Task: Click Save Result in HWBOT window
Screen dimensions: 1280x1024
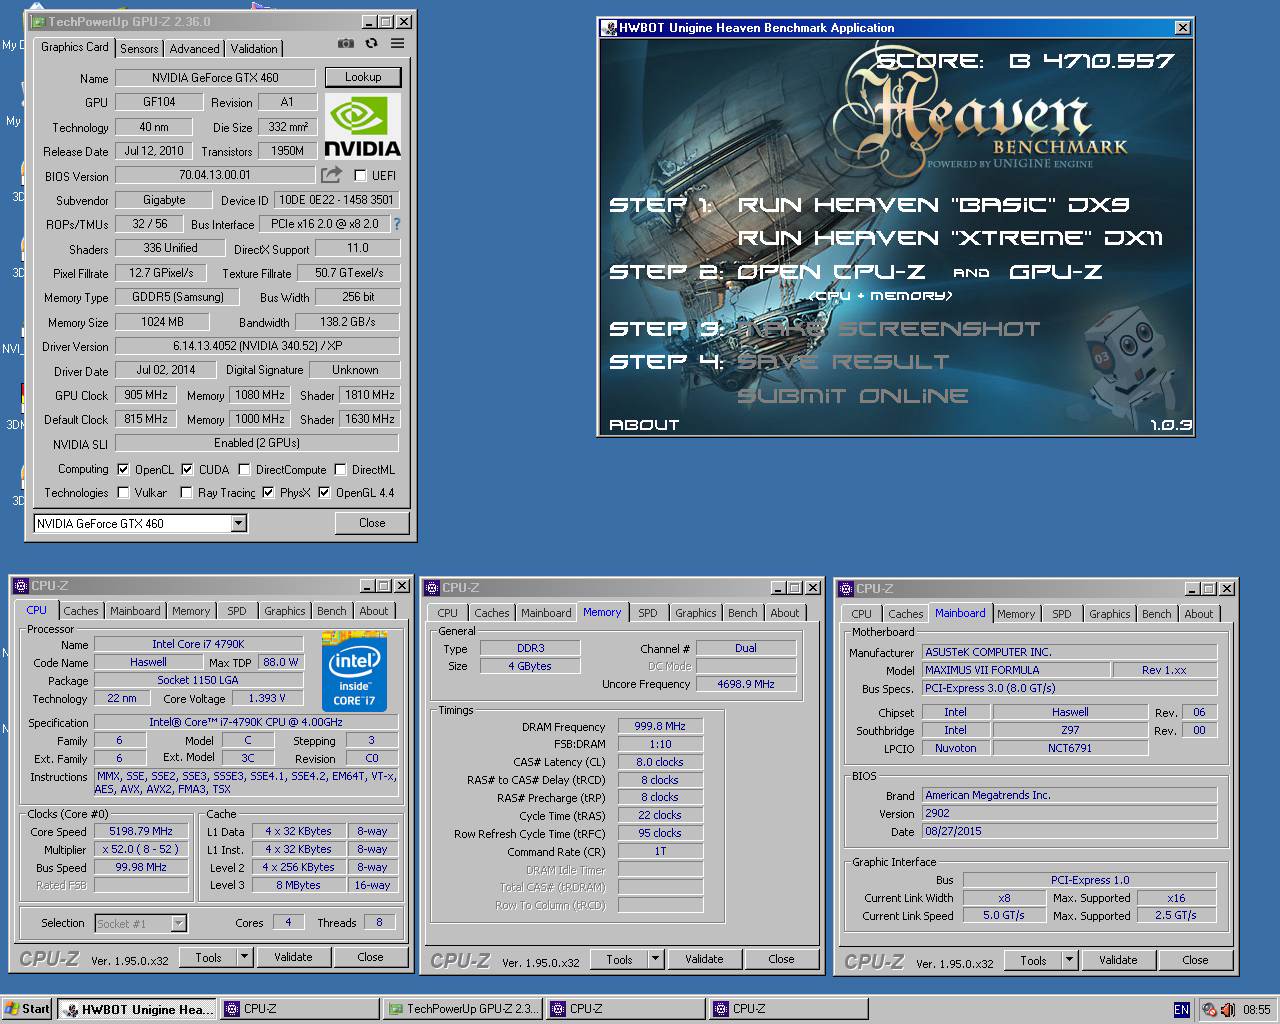Action: [x=843, y=362]
